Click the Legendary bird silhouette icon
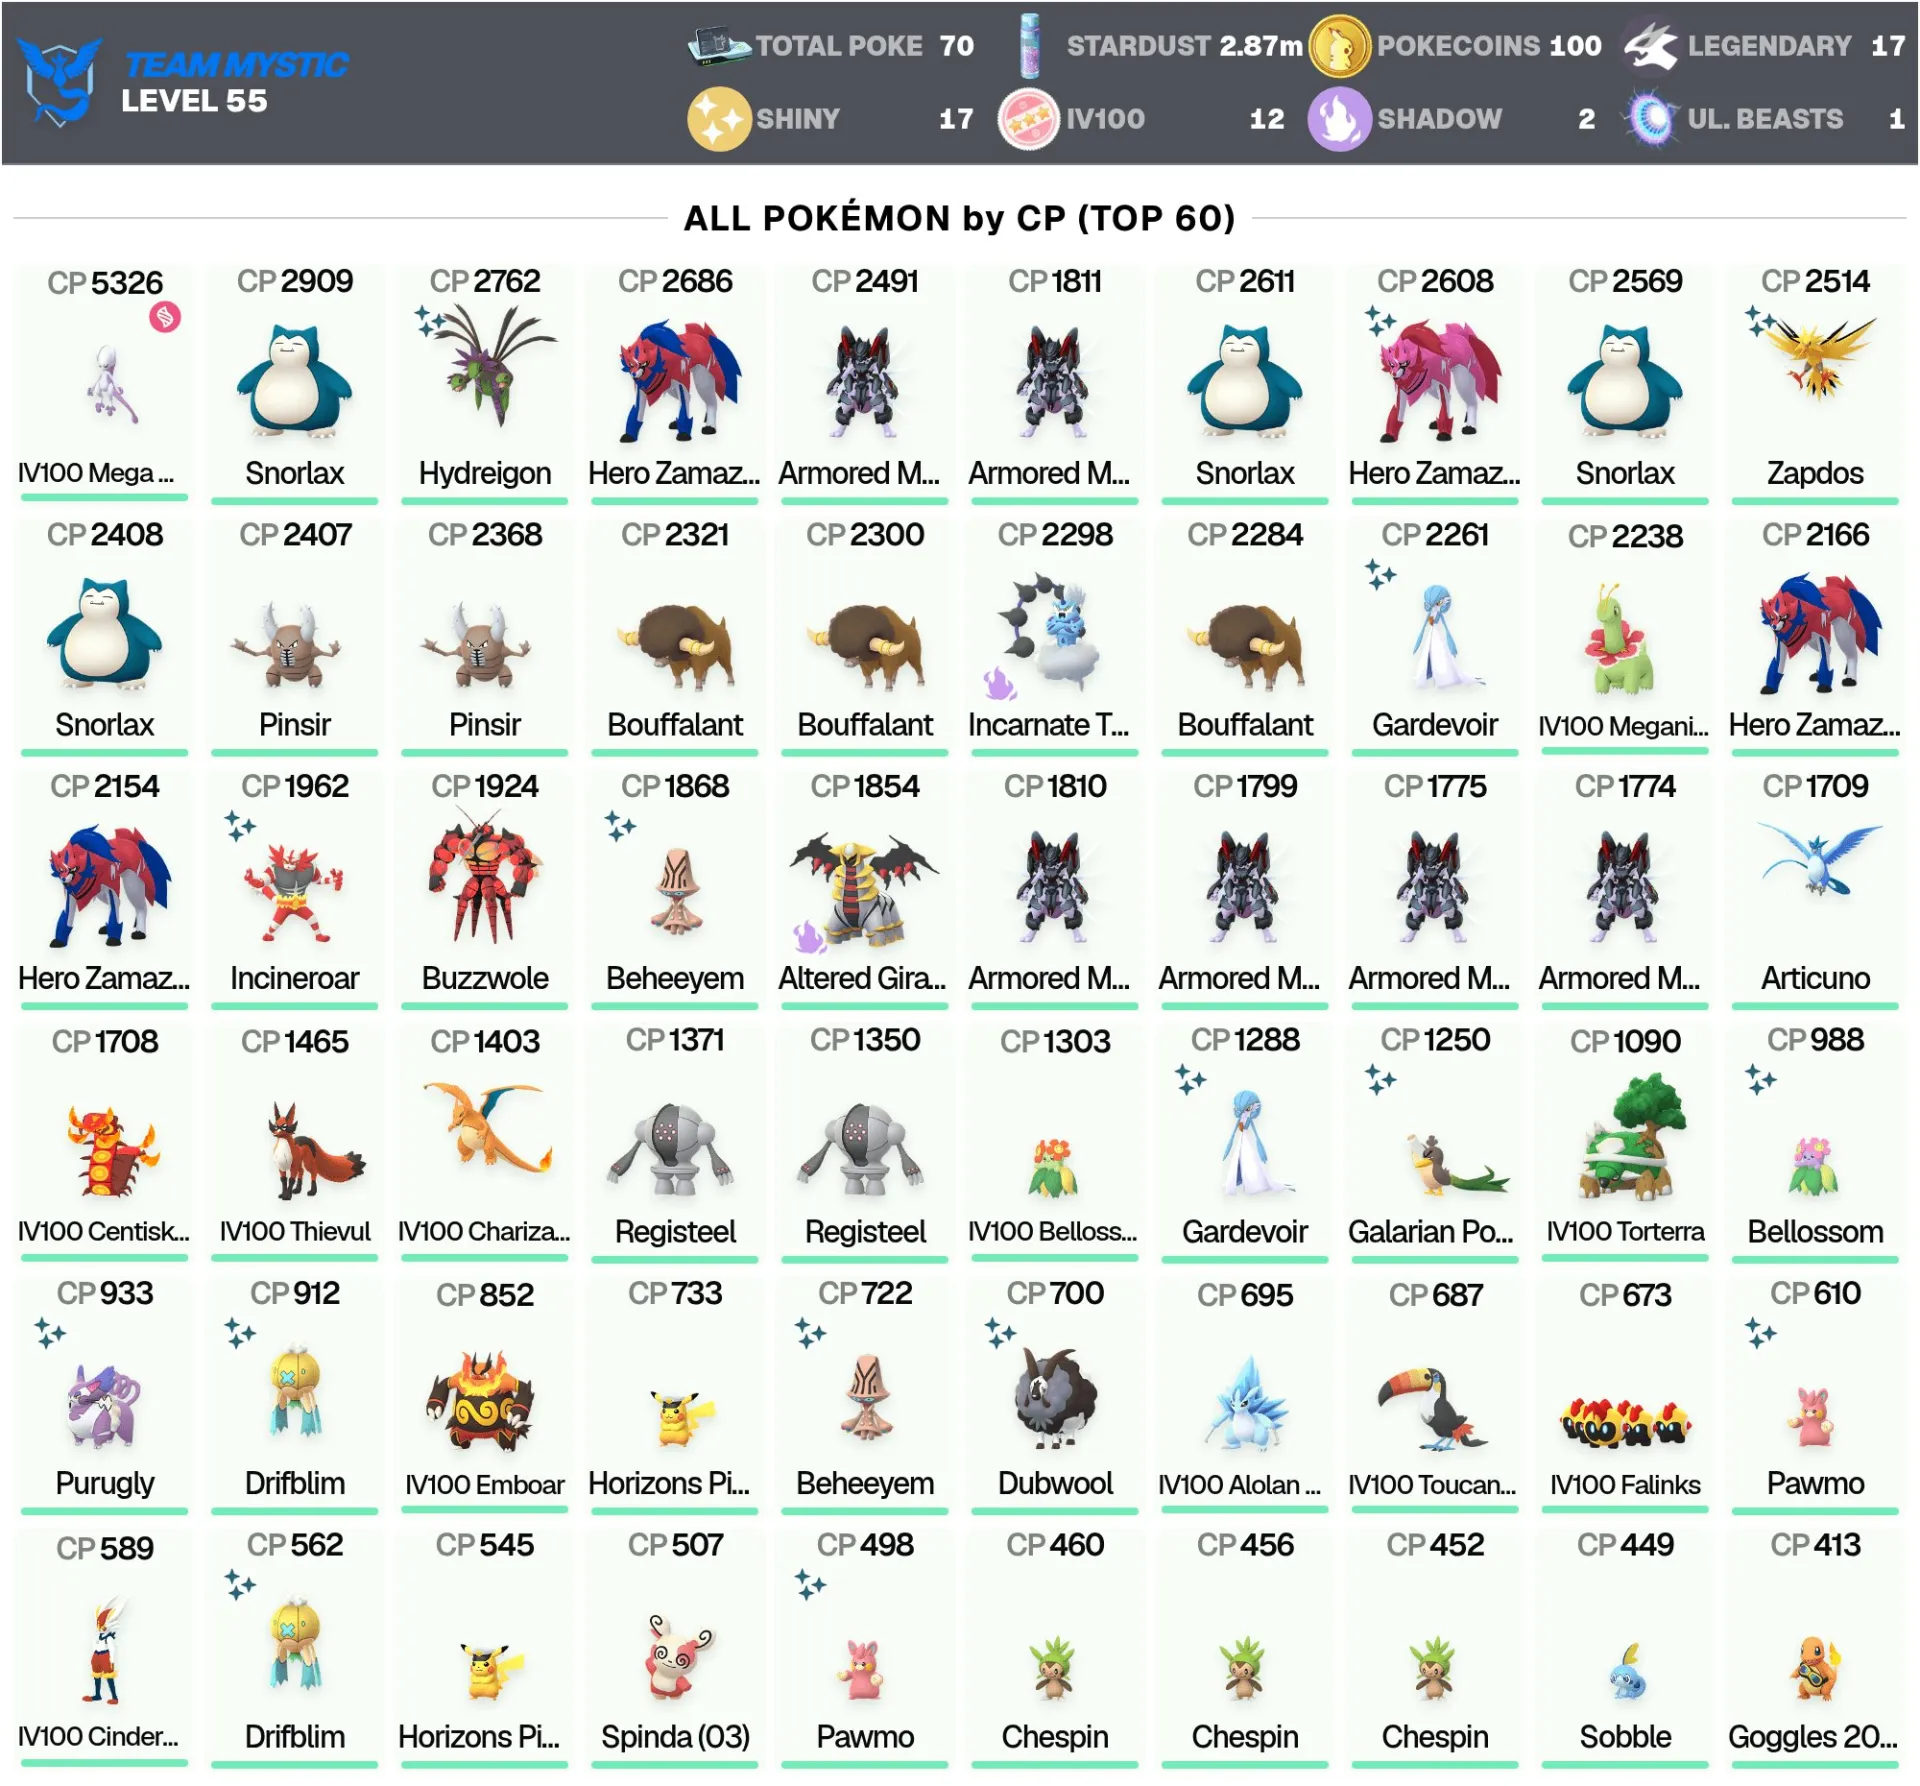 1650,46
